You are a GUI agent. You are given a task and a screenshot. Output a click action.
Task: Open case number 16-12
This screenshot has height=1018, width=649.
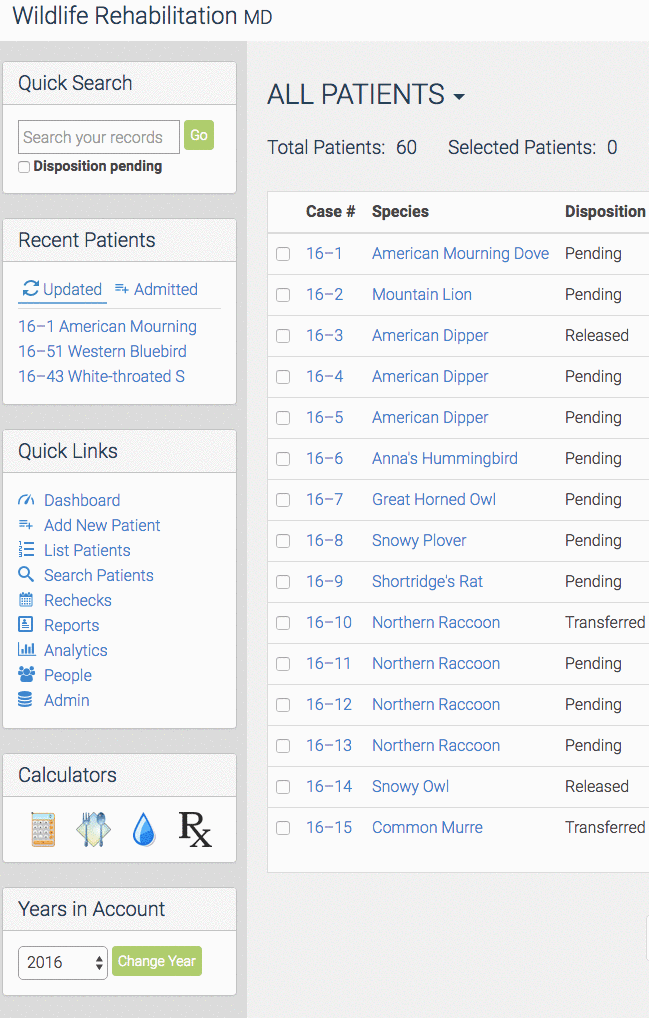pyautogui.click(x=329, y=704)
